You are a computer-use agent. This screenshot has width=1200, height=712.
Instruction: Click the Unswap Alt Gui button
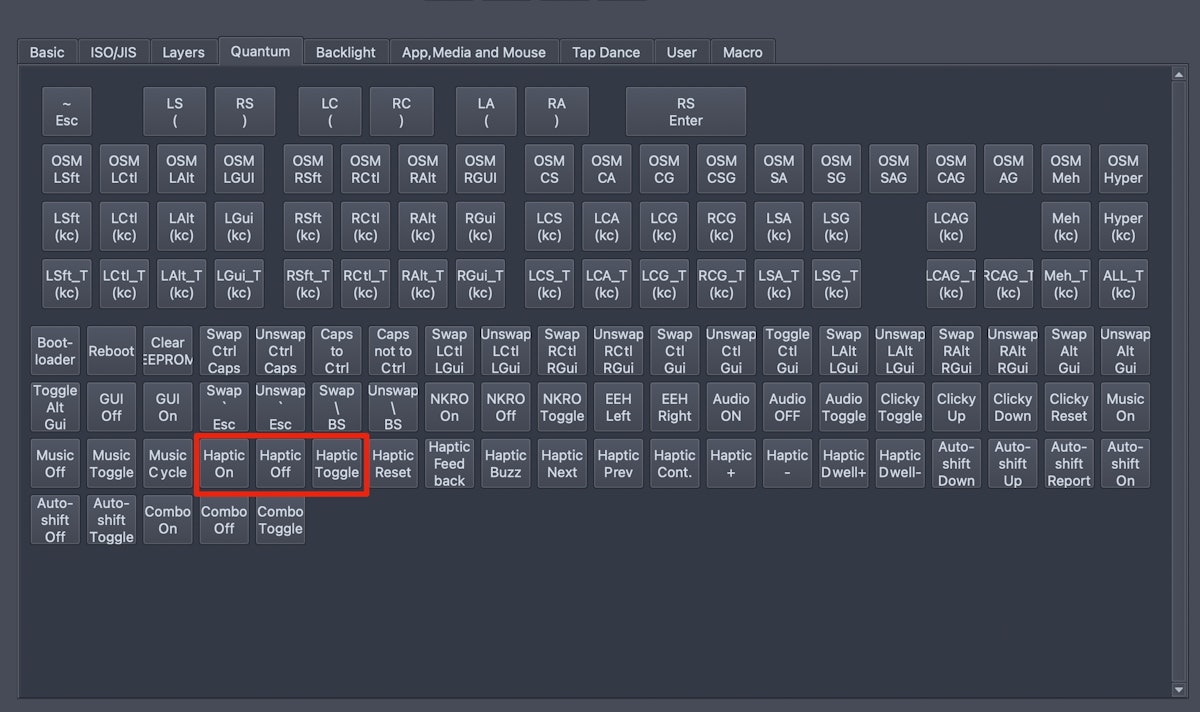[x=1125, y=351]
